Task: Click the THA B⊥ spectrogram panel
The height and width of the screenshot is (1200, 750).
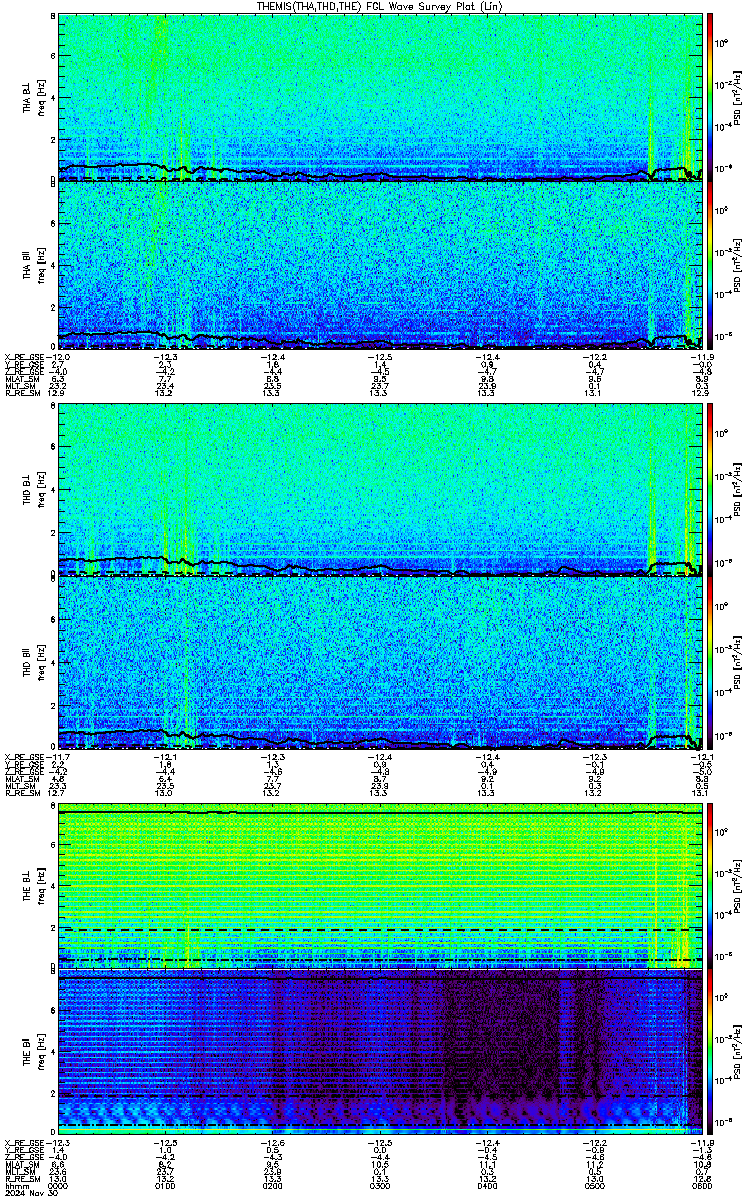Action: [378, 97]
